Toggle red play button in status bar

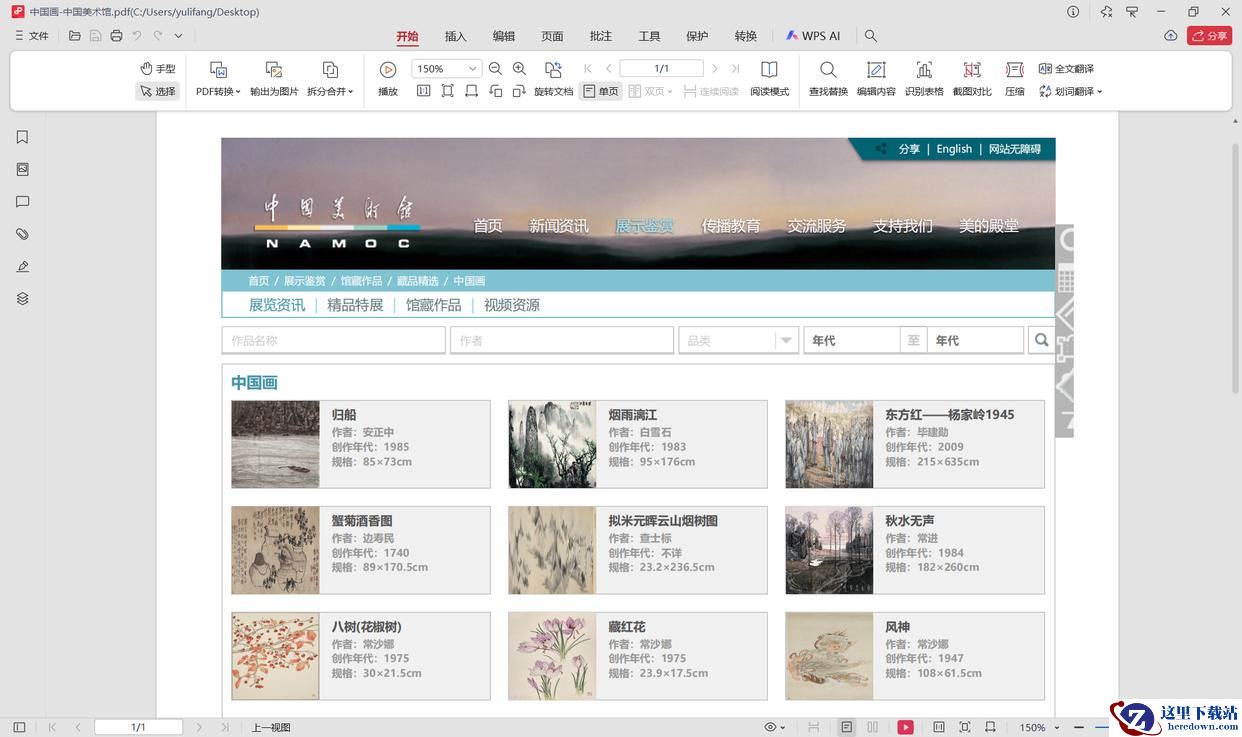coord(905,727)
